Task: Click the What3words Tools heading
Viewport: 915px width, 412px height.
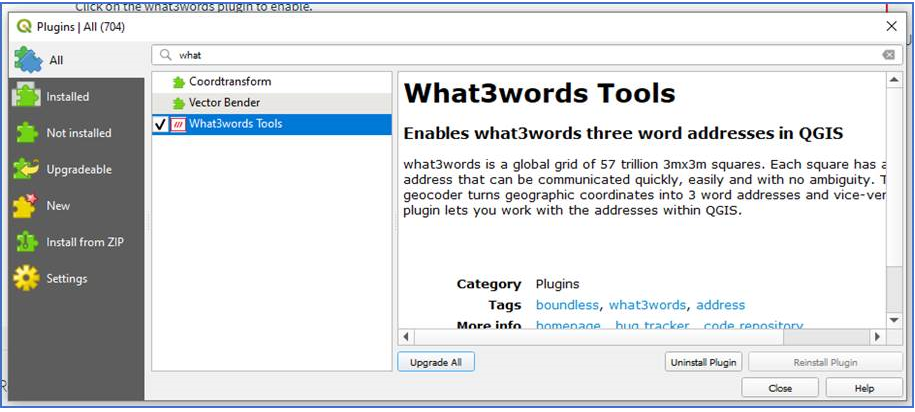Action: (x=540, y=94)
